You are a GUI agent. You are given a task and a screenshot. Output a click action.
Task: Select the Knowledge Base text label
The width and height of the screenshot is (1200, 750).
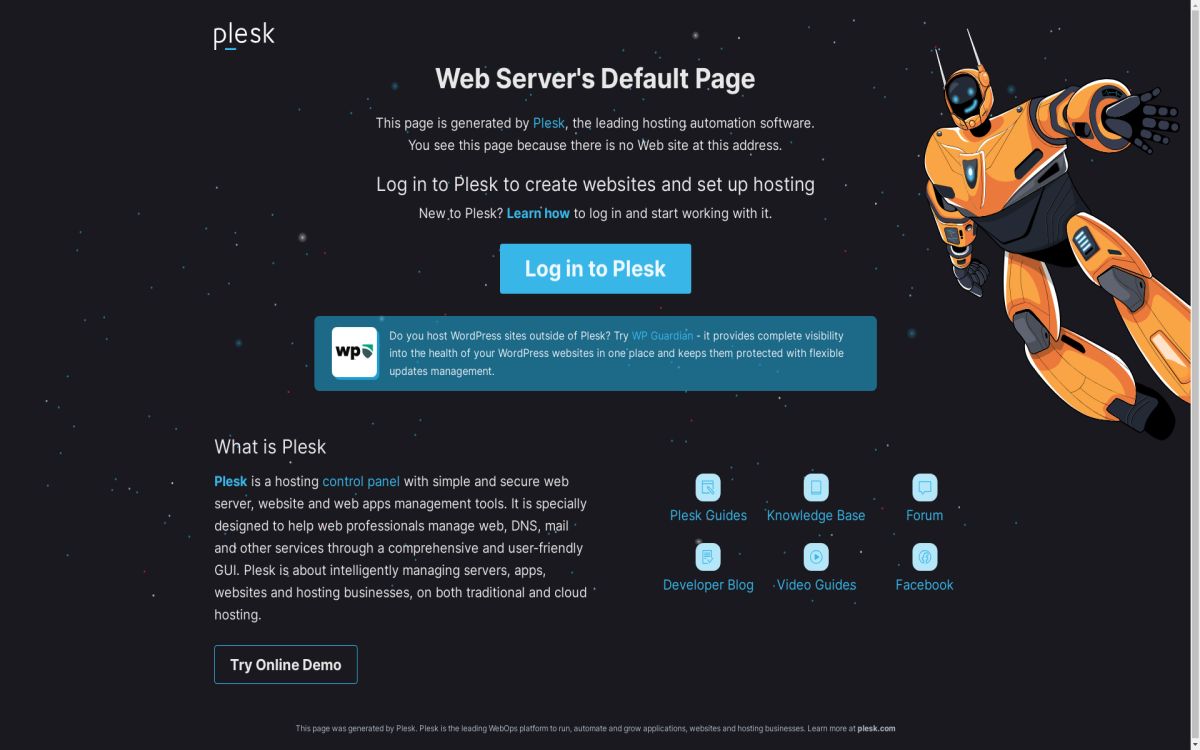coord(816,515)
